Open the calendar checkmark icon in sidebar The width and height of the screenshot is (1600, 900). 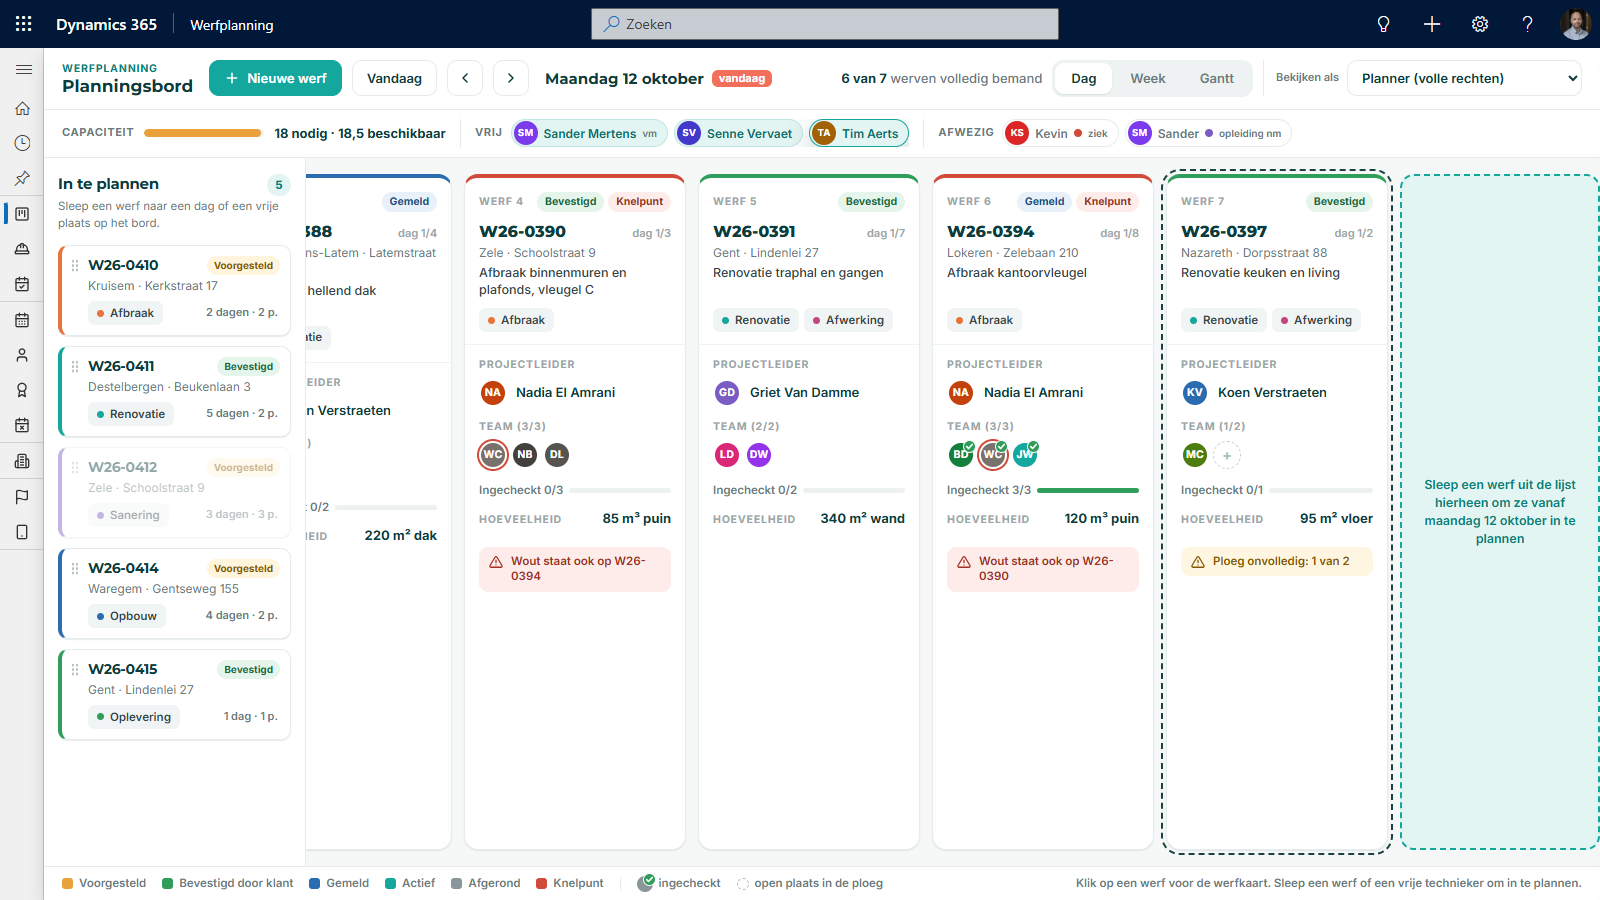22,284
